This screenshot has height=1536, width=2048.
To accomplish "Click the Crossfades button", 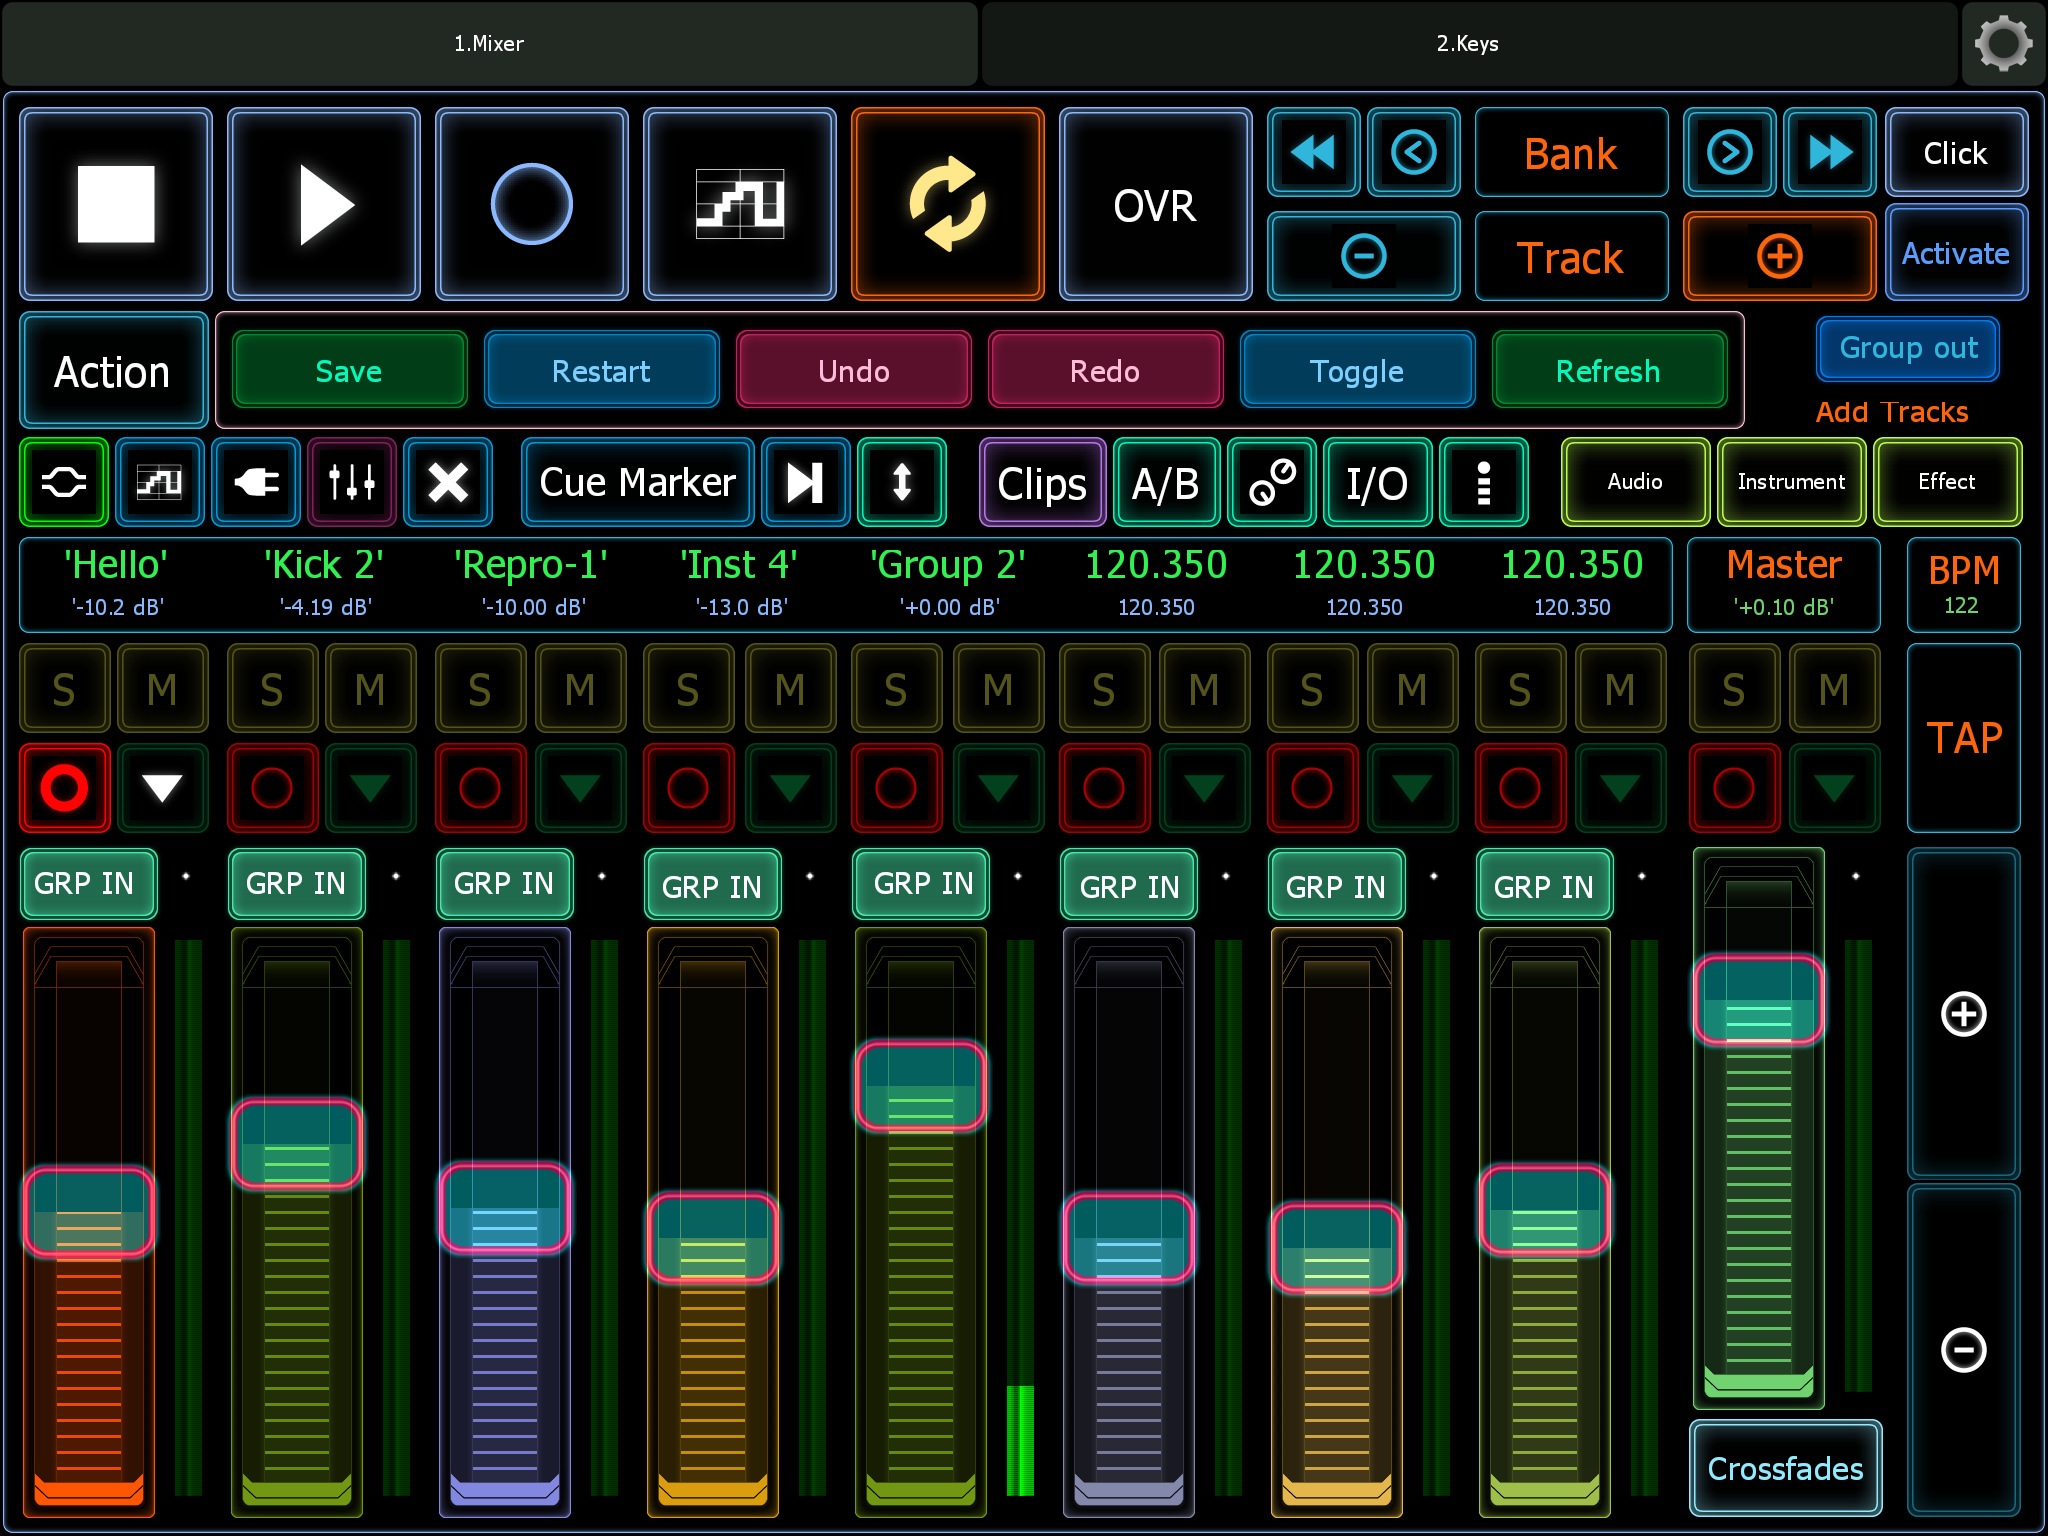I will click(x=1785, y=1468).
